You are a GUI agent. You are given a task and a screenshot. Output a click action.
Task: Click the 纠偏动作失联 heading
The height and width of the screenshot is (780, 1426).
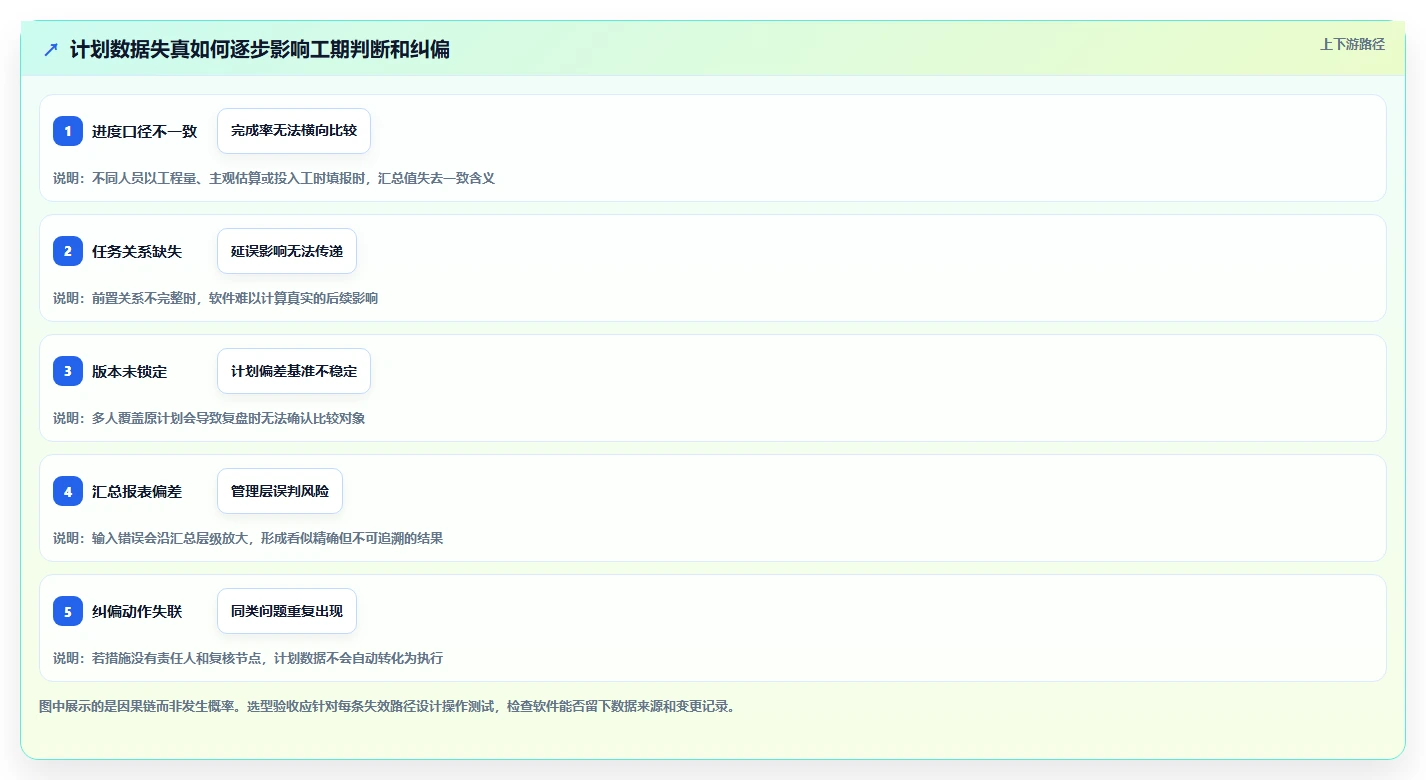click(137, 611)
